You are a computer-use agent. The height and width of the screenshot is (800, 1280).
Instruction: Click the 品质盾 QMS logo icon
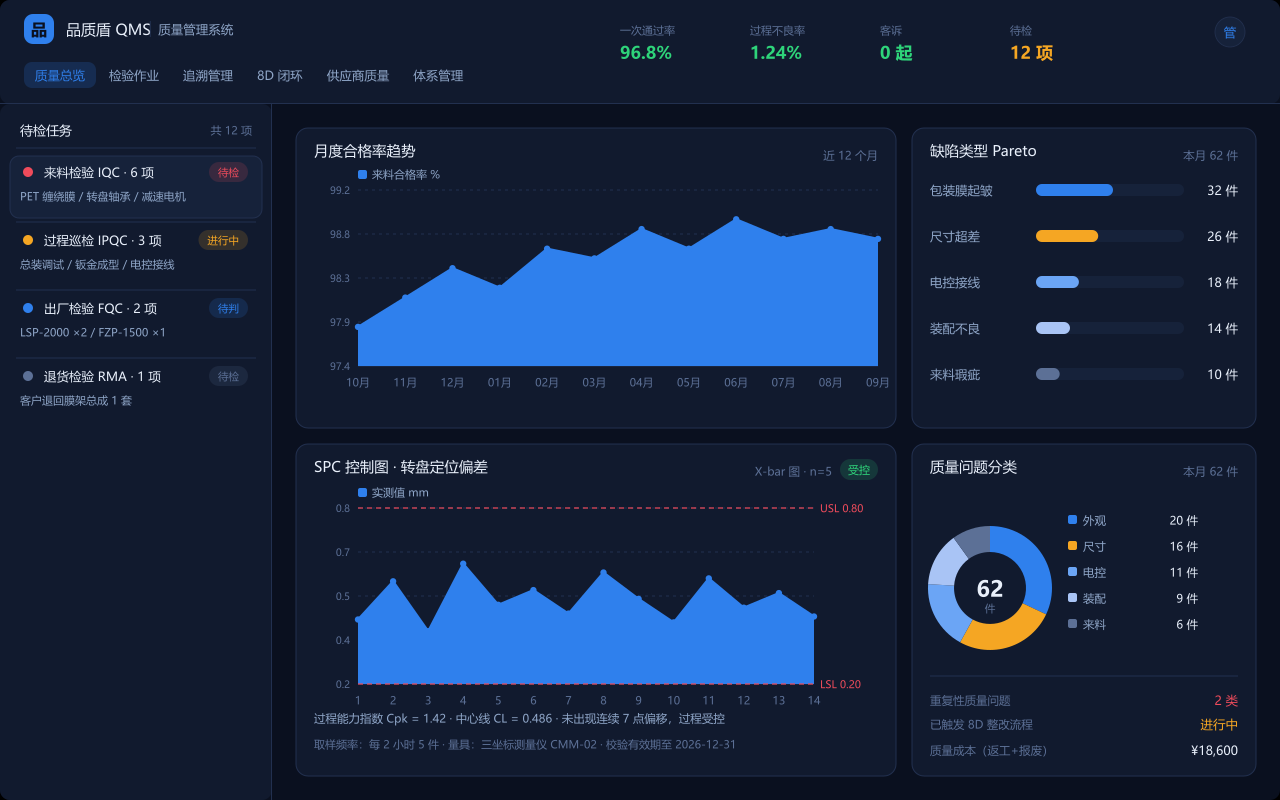point(39,29)
